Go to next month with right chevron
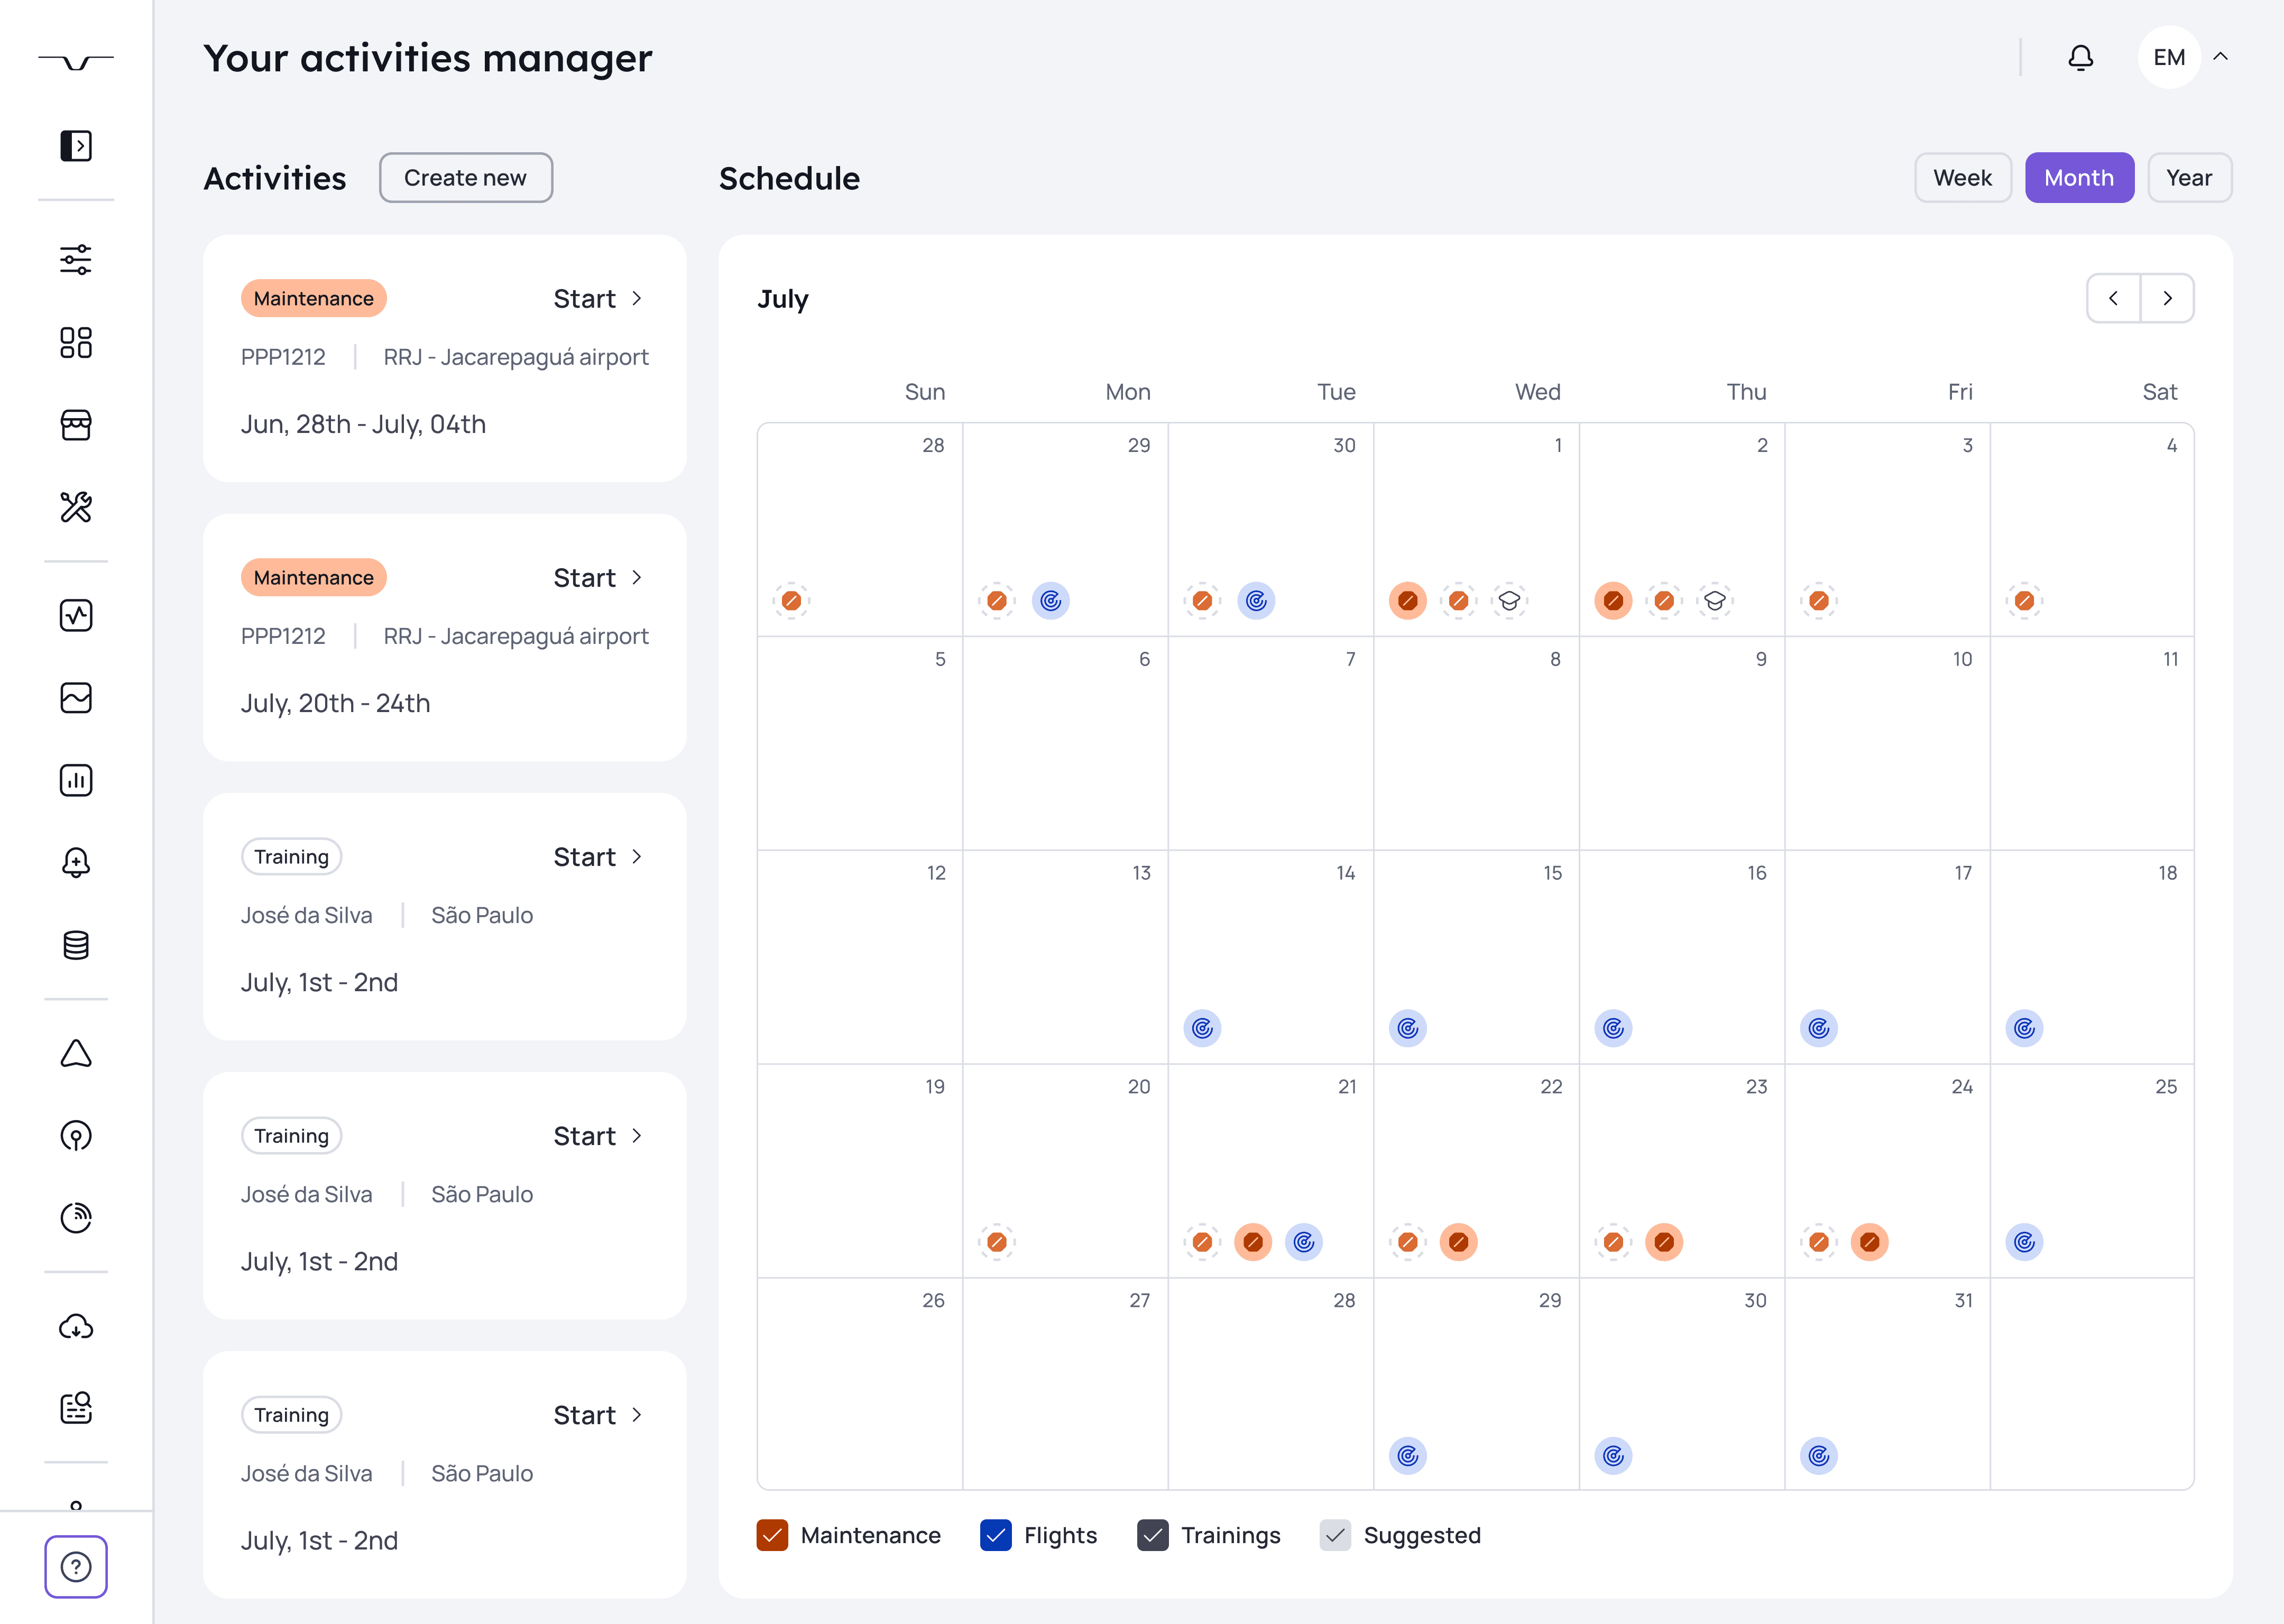 coord(2167,298)
